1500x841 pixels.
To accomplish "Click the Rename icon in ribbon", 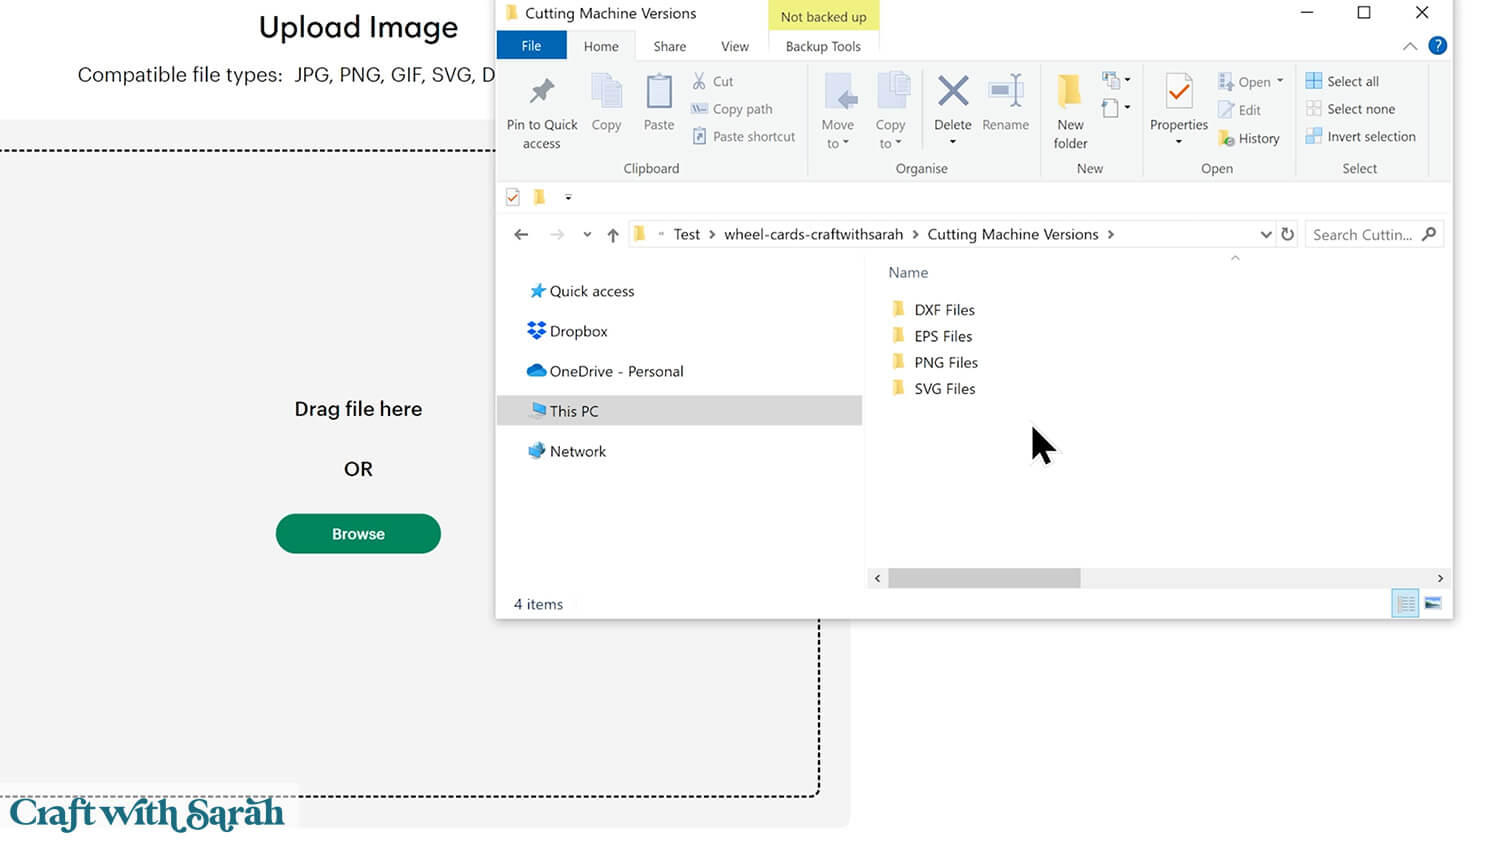I will (x=1005, y=92).
